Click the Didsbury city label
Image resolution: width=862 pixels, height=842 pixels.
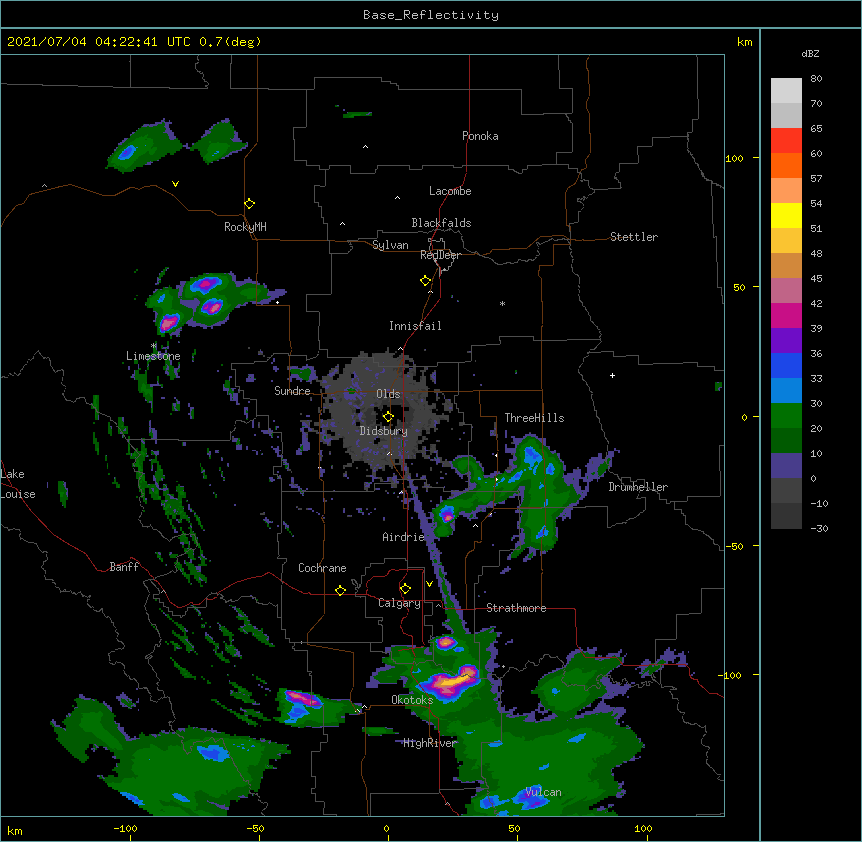point(384,431)
